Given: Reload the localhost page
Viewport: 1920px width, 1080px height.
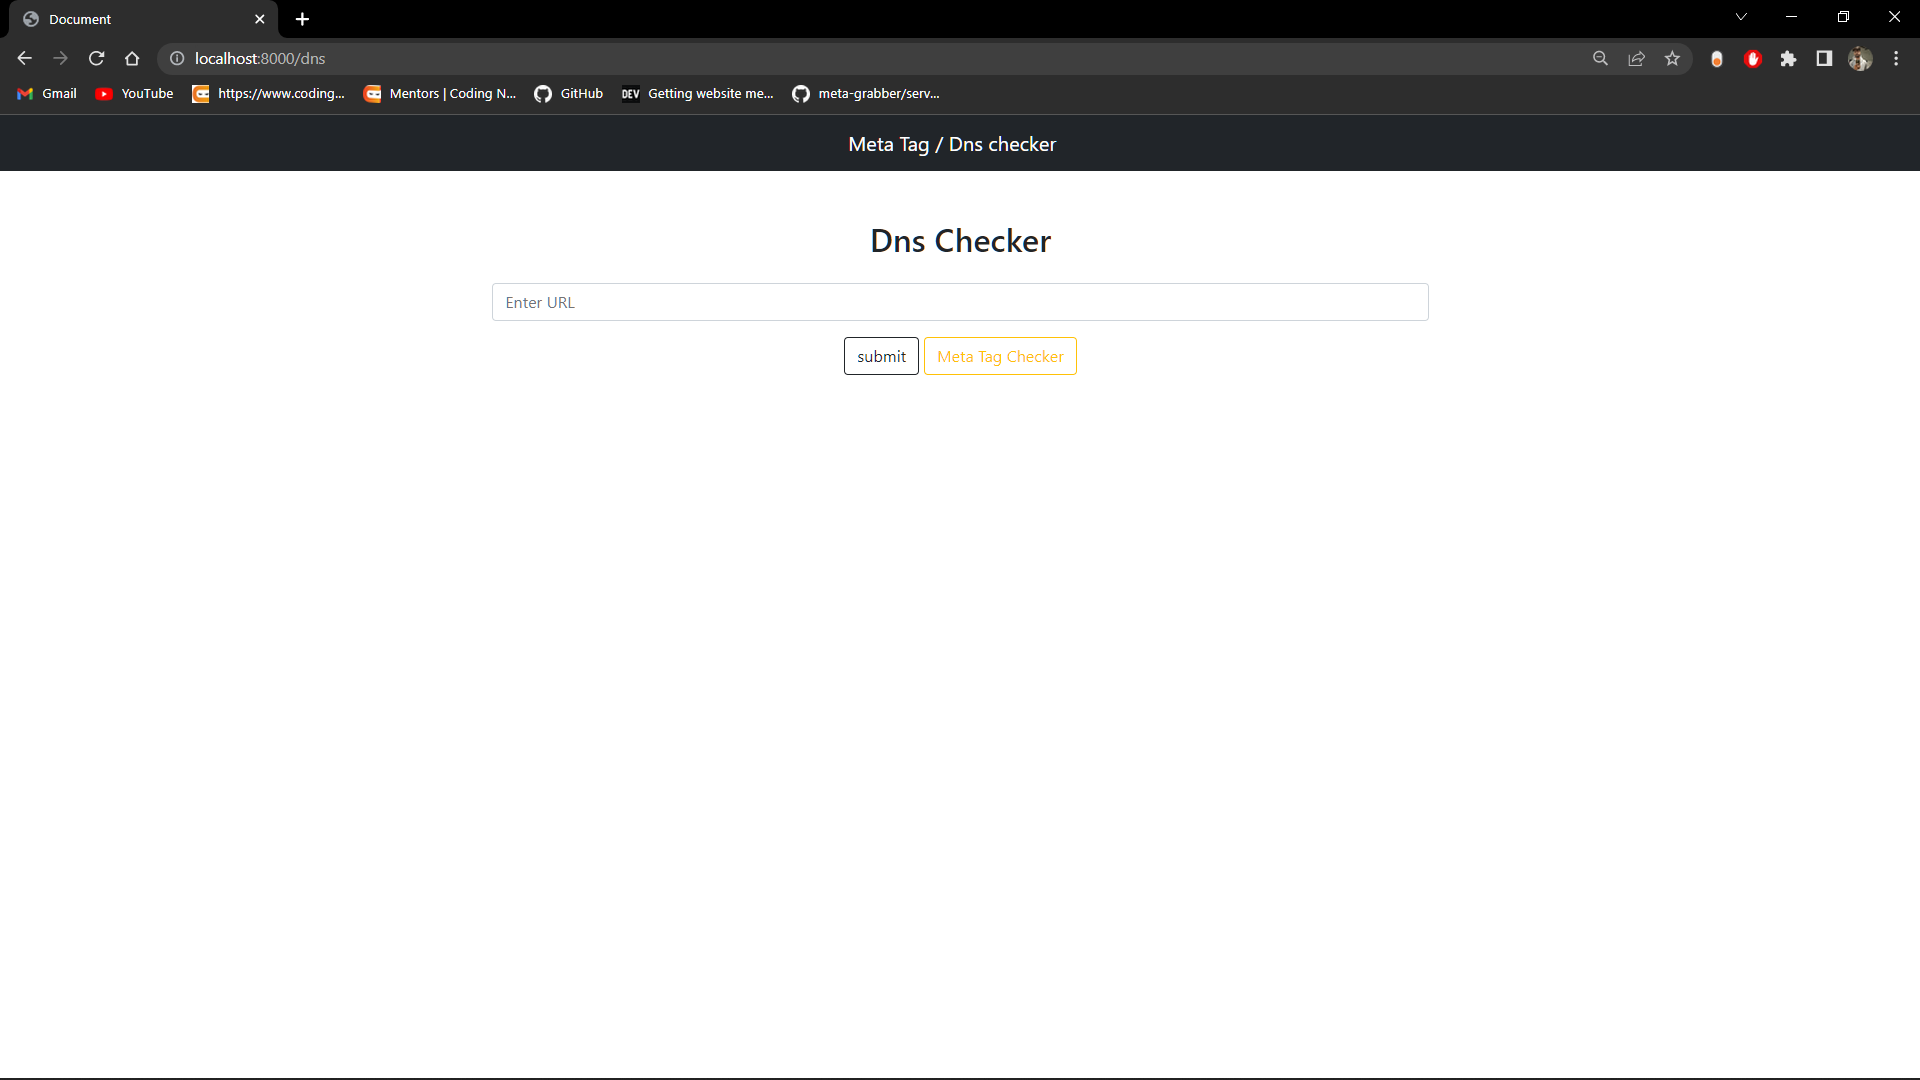Looking at the screenshot, I should (97, 59).
